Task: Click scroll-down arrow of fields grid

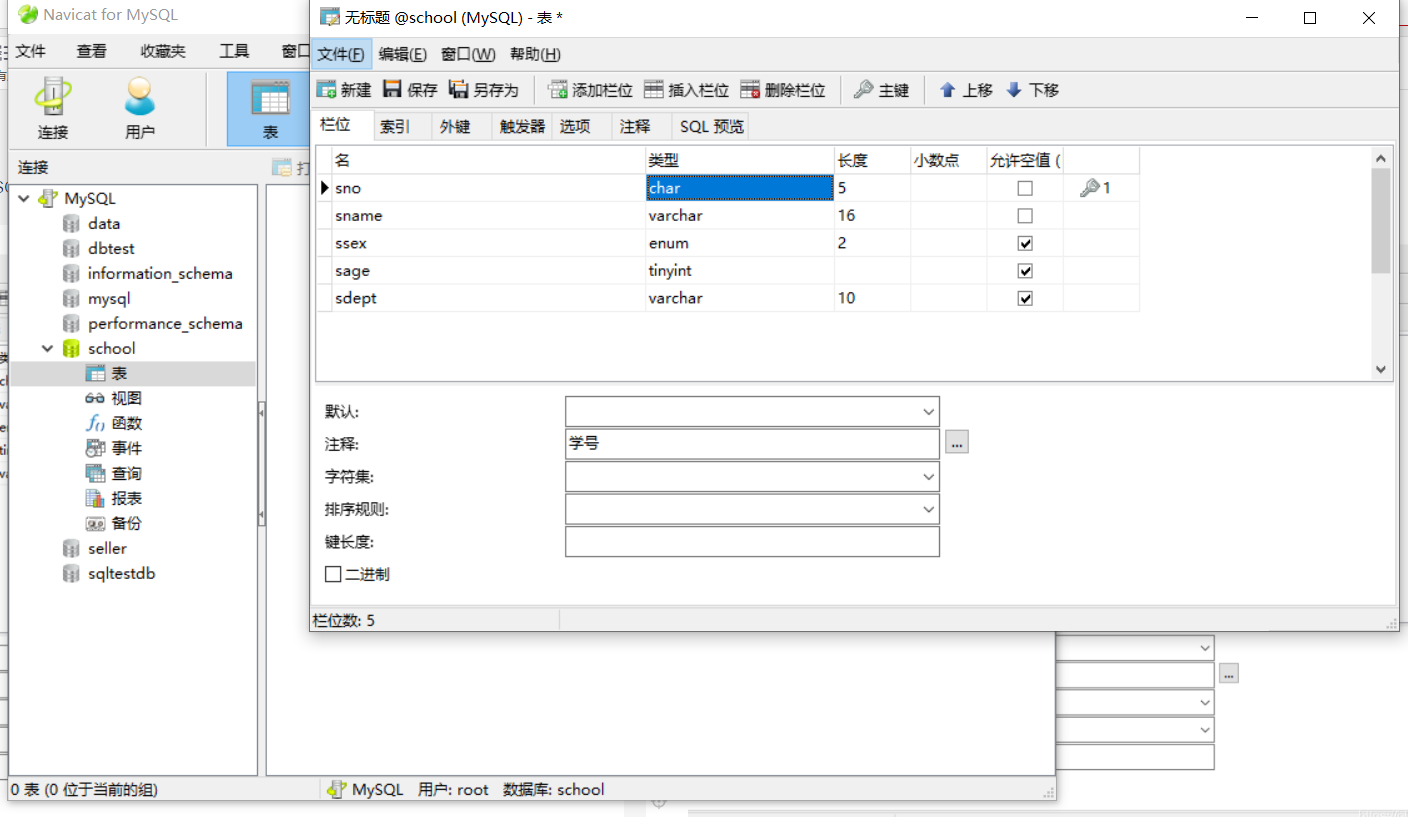Action: click(1381, 369)
